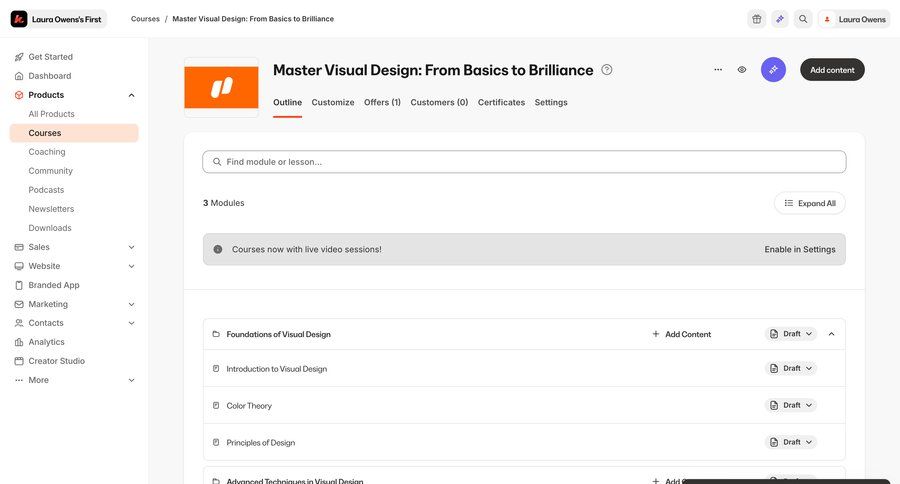The width and height of the screenshot is (900, 484).
Task: Click the lesson icon for Principles of Design
Action: (216, 442)
